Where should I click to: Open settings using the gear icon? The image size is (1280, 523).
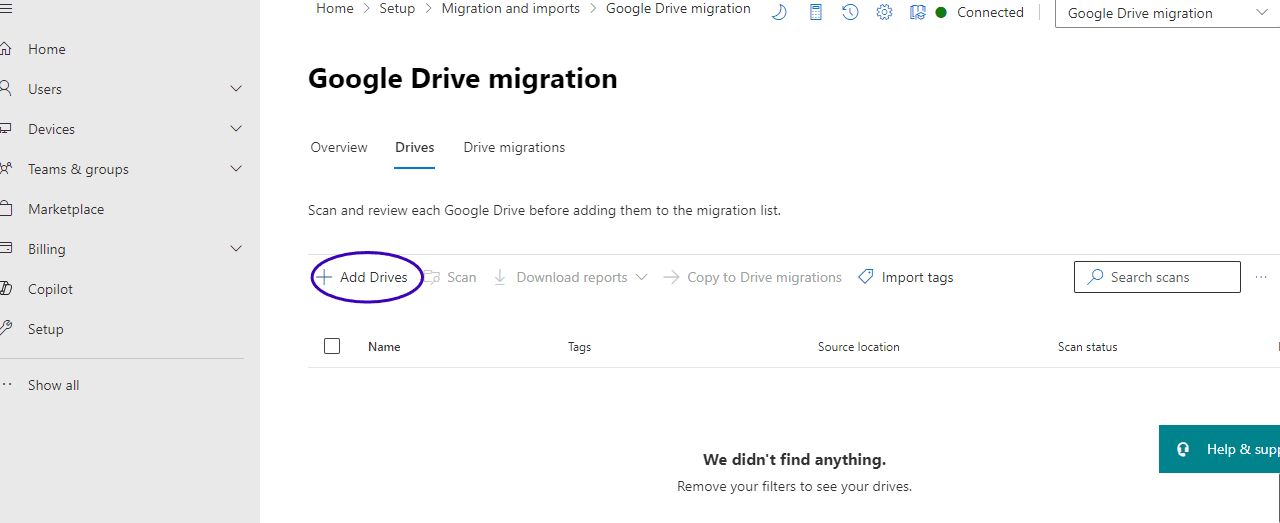click(884, 12)
